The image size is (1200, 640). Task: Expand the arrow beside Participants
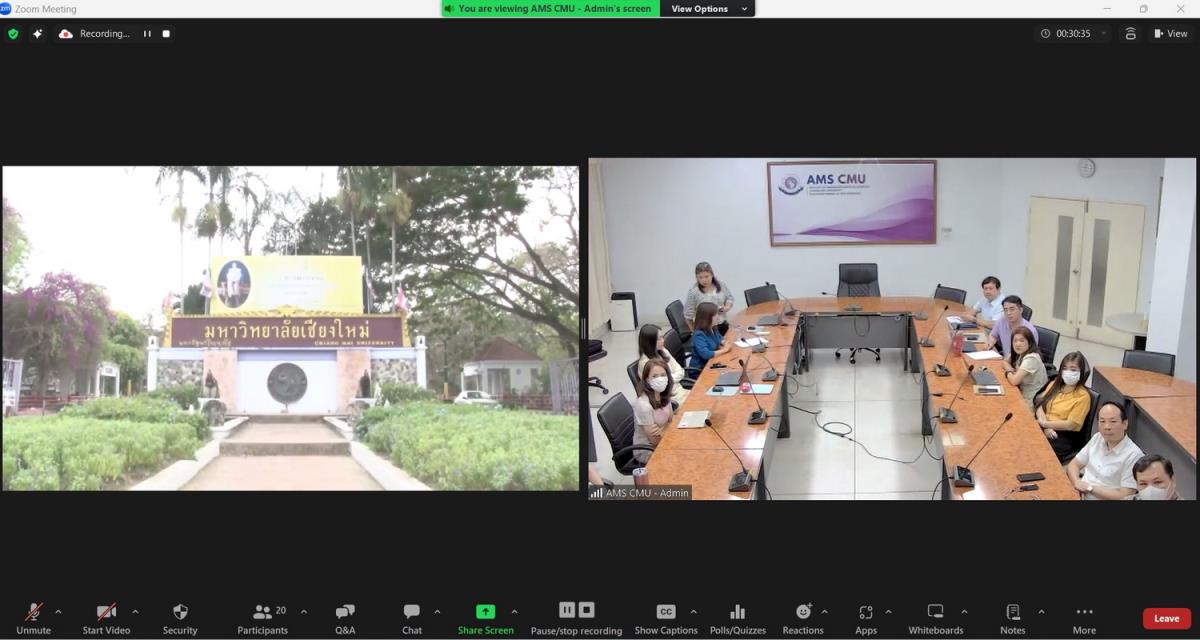304,612
